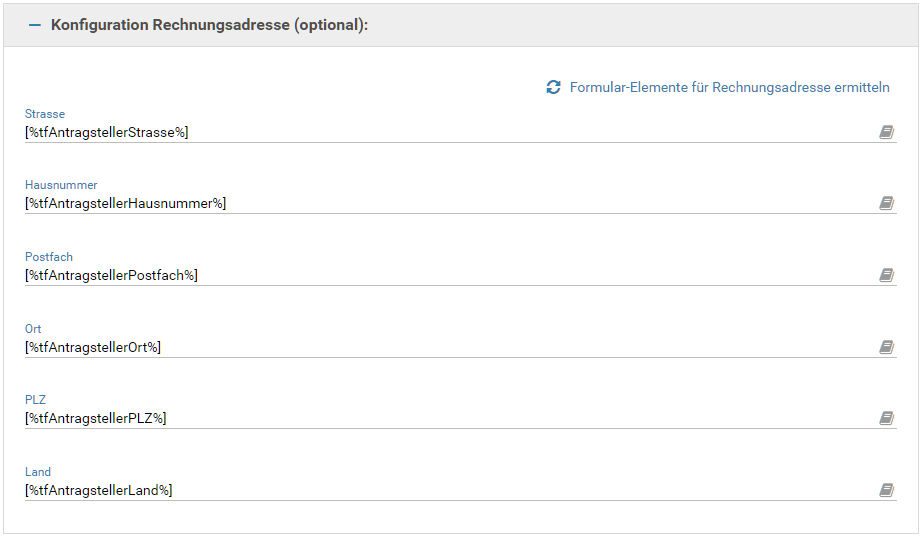
Task: Click the 'Konfiguration Rechnungsadresse (optional)' header title
Action: tap(209, 25)
